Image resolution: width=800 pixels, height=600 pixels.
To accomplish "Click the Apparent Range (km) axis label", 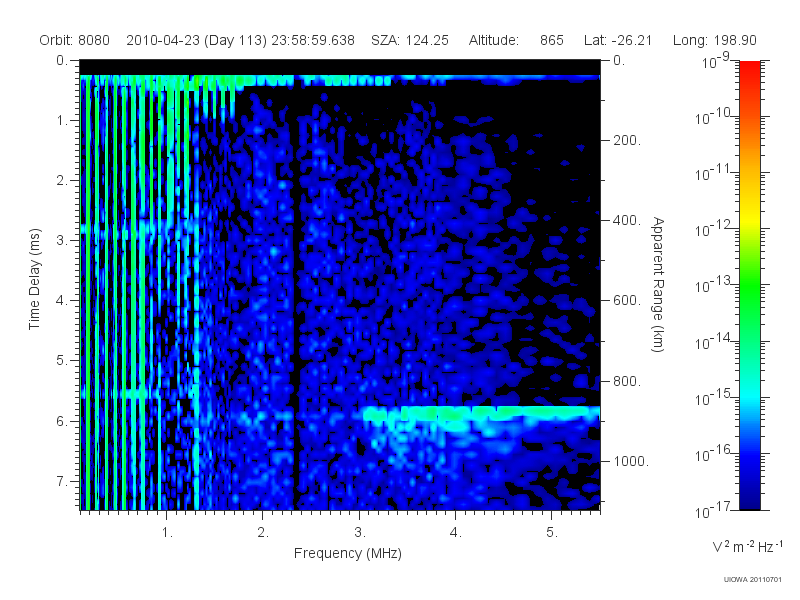I will tap(658, 284).
